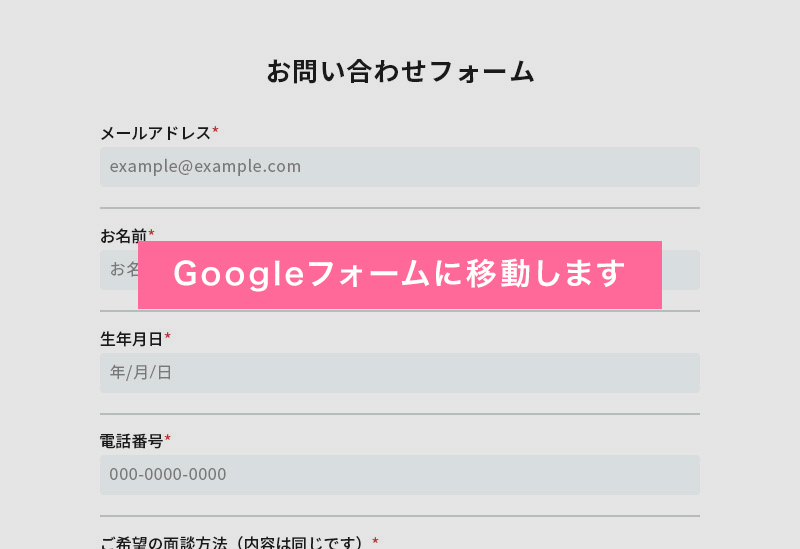
Task: Click the separator under the 生年月日 field
Action: pos(400,414)
